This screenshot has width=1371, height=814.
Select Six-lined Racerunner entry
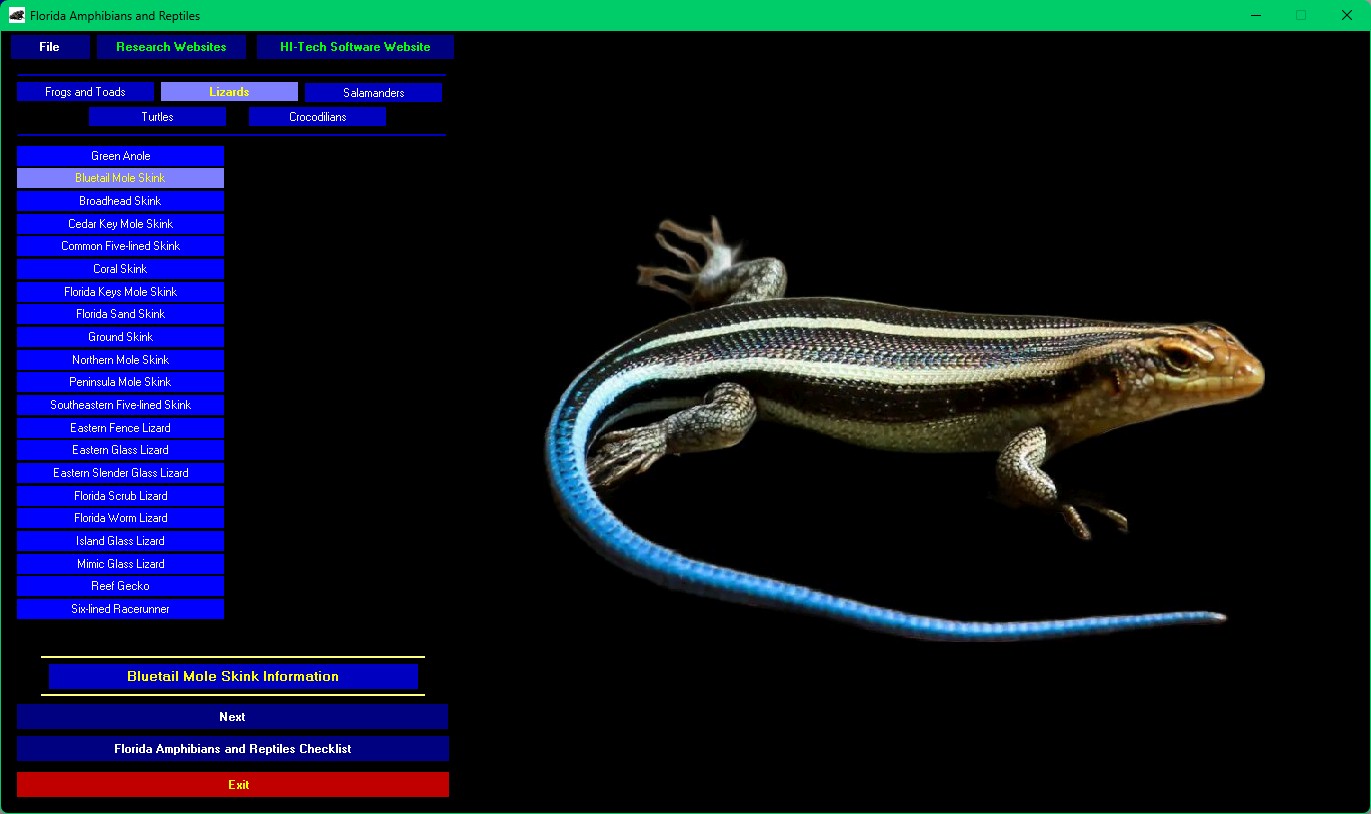point(120,609)
